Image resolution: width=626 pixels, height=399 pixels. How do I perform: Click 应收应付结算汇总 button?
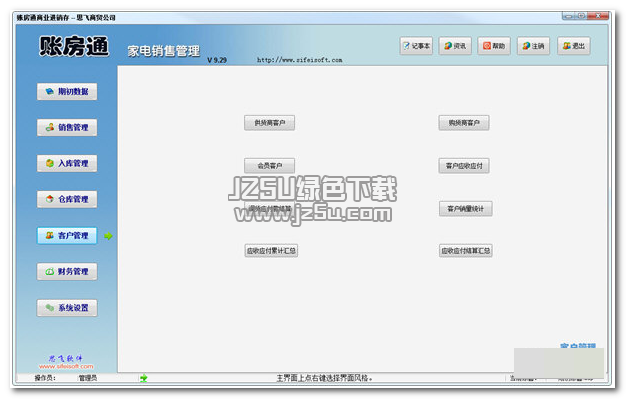tap(466, 251)
